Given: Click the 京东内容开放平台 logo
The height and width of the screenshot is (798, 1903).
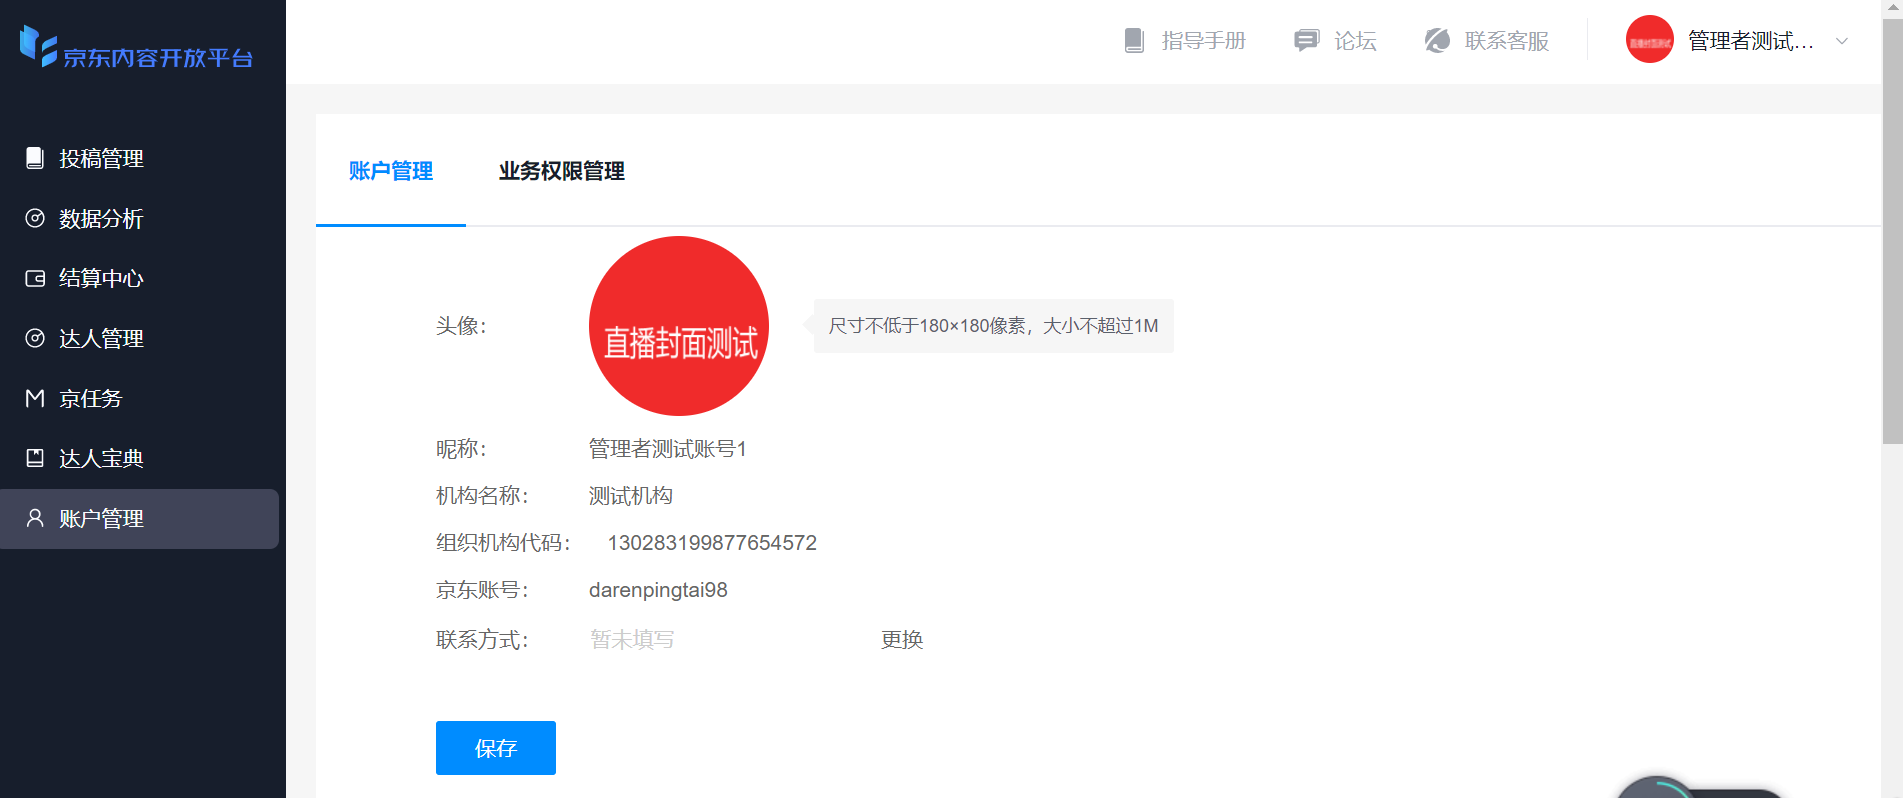Looking at the screenshot, I should (137, 47).
